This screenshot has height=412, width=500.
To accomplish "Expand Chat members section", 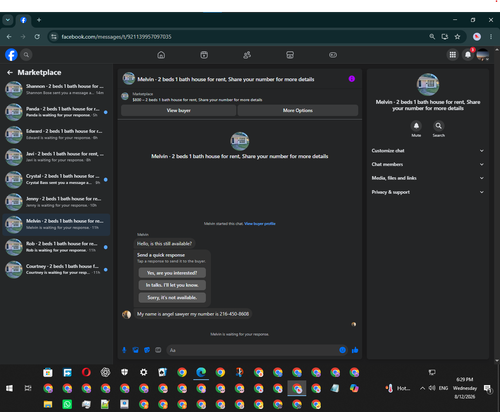I will coord(428,164).
